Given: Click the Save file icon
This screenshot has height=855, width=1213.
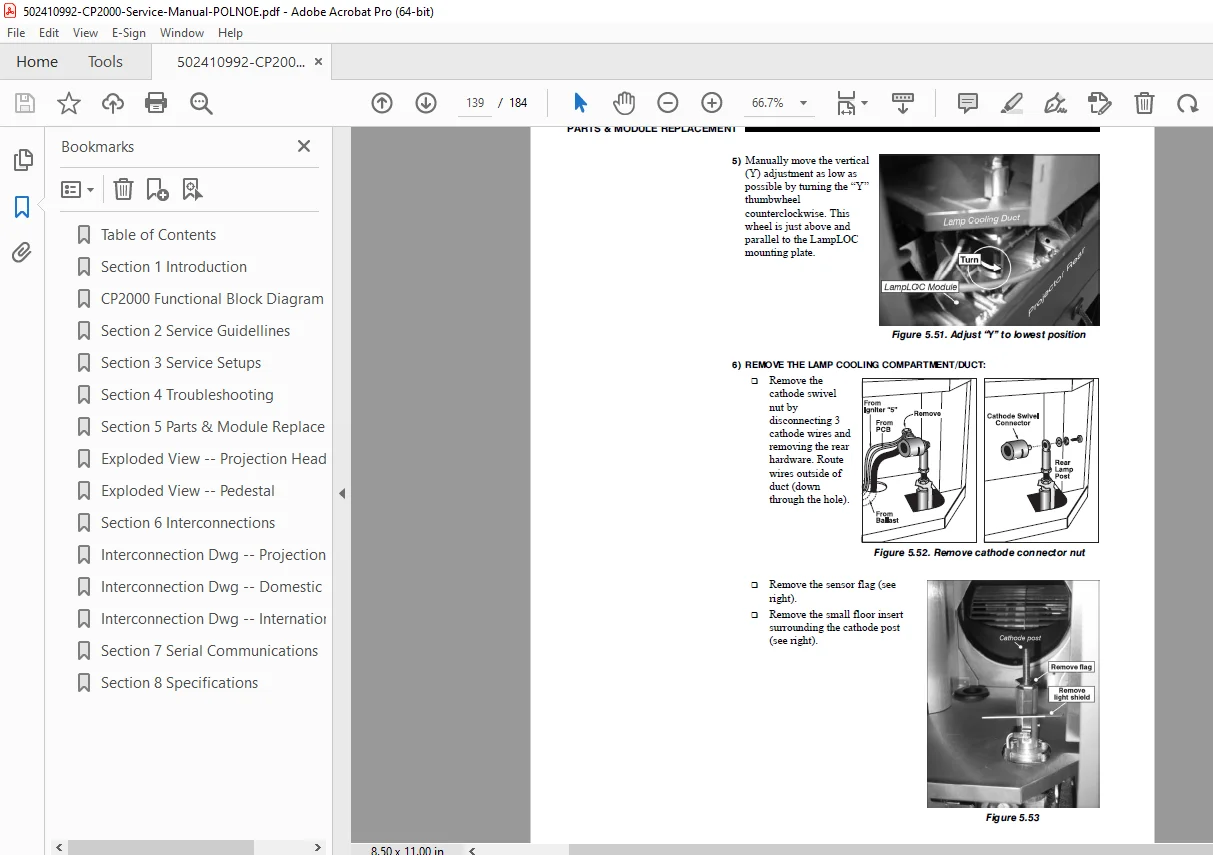Looking at the screenshot, I should [25, 103].
